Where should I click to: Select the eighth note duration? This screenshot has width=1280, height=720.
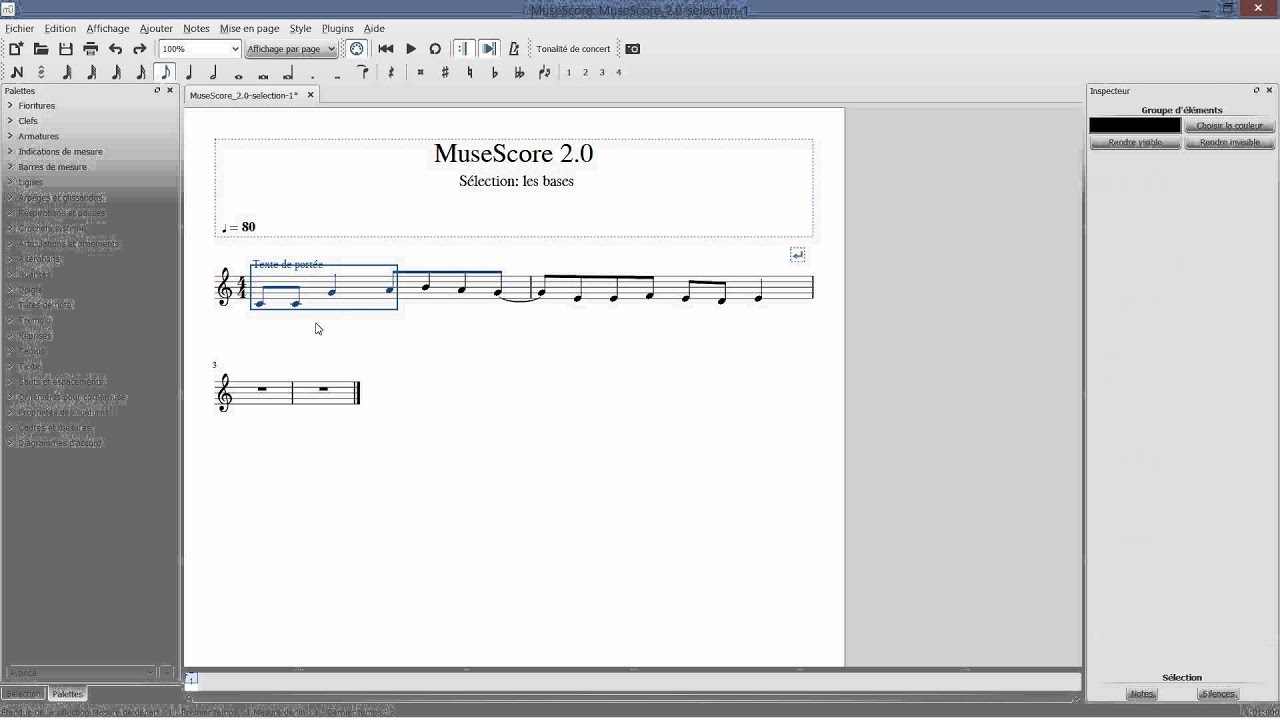click(165, 72)
